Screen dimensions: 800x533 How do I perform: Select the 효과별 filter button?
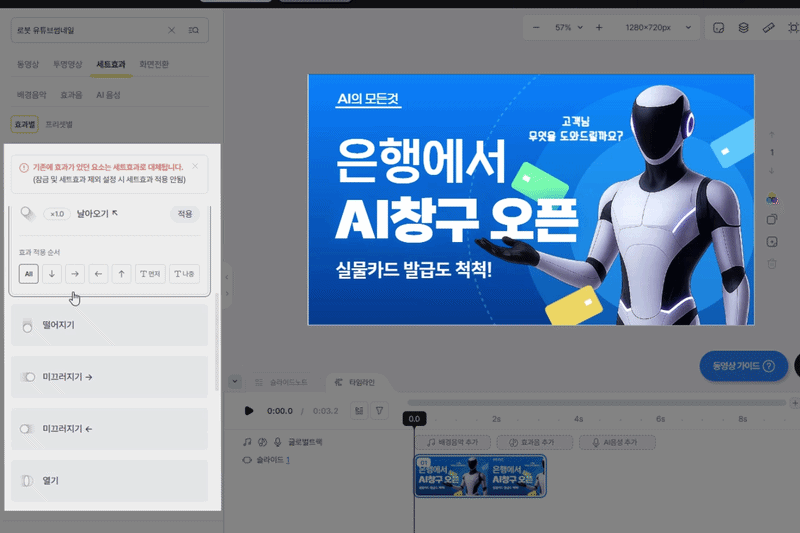[x=24, y=124]
